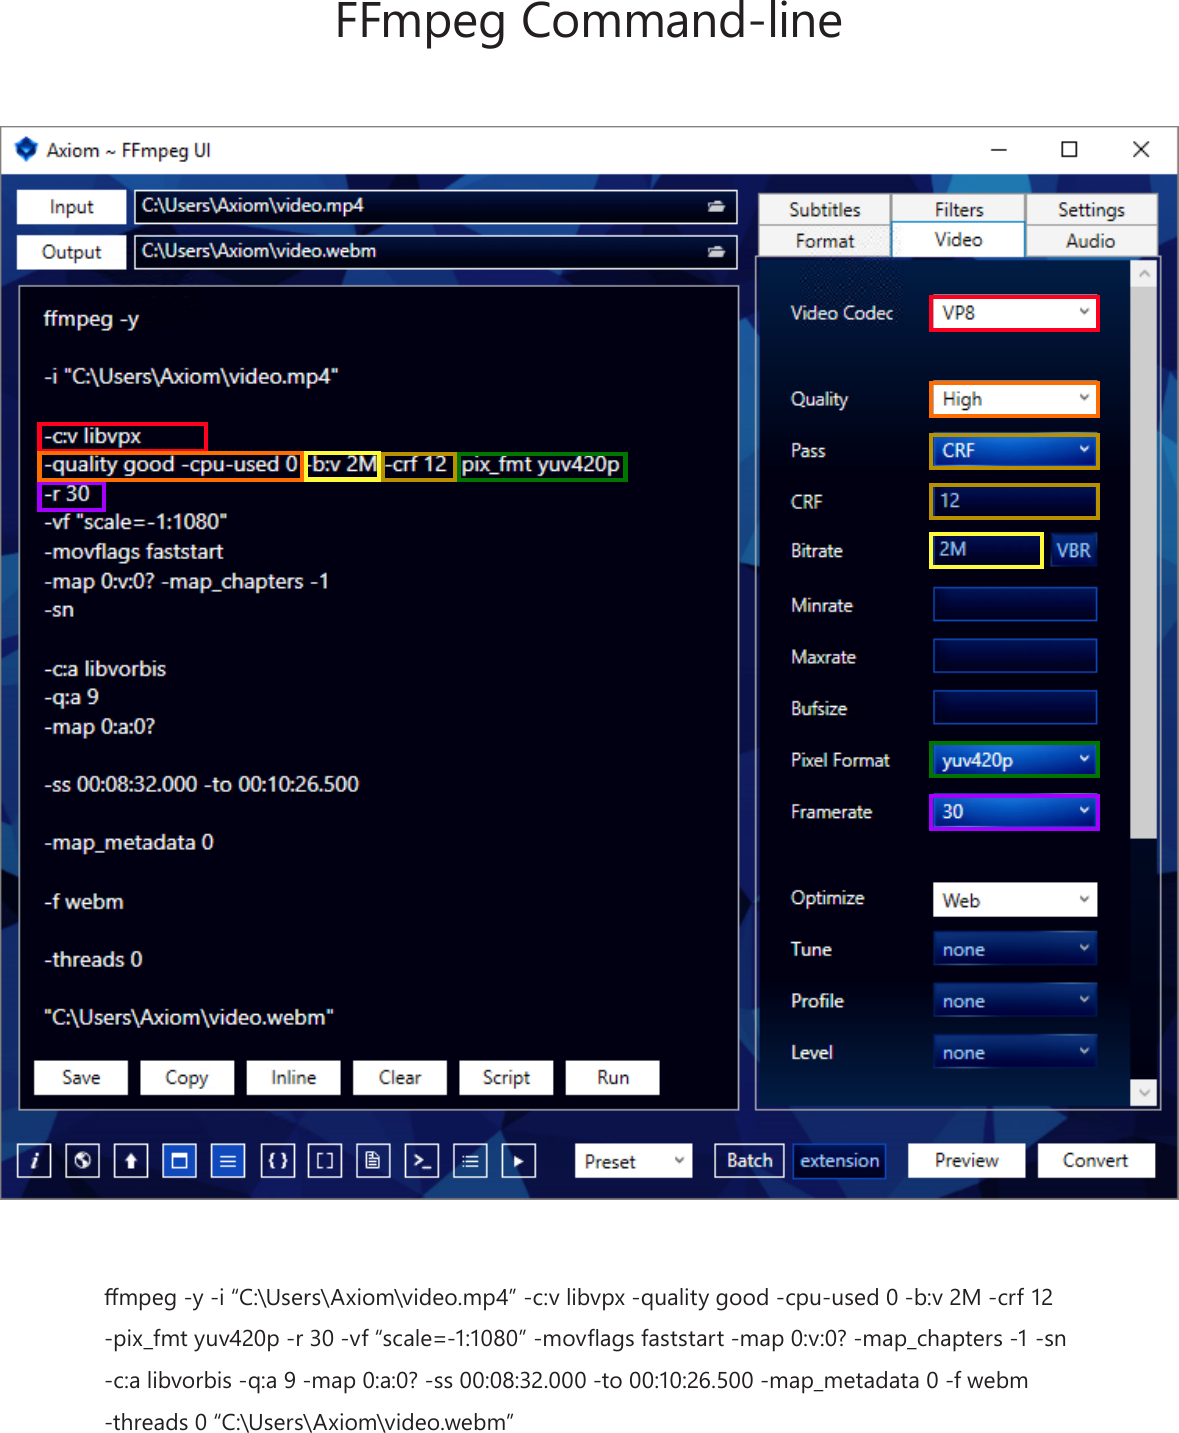Open the command prompt terminal icon
The width and height of the screenshot is (1179, 1433).
click(421, 1160)
